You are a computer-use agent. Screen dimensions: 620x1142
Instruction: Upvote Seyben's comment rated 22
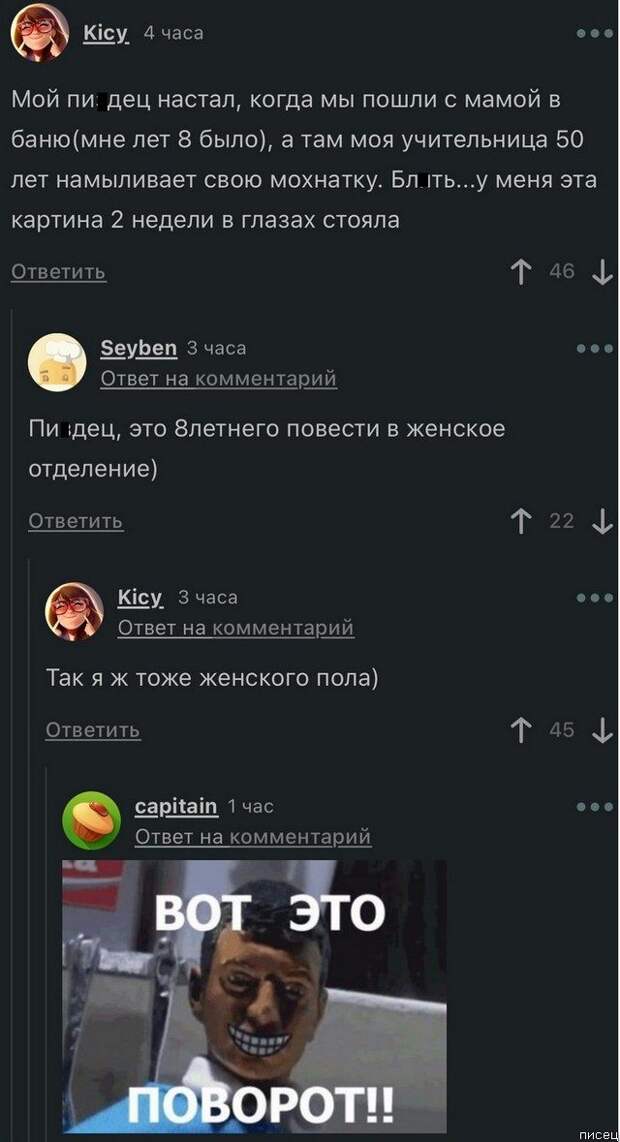pos(520,521)
